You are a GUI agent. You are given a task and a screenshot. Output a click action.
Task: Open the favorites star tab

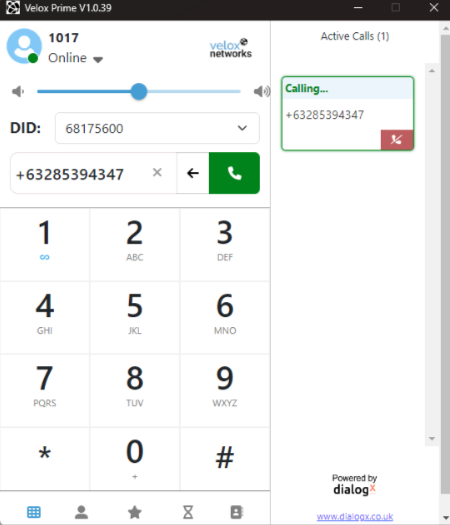(x=135, y=512)
